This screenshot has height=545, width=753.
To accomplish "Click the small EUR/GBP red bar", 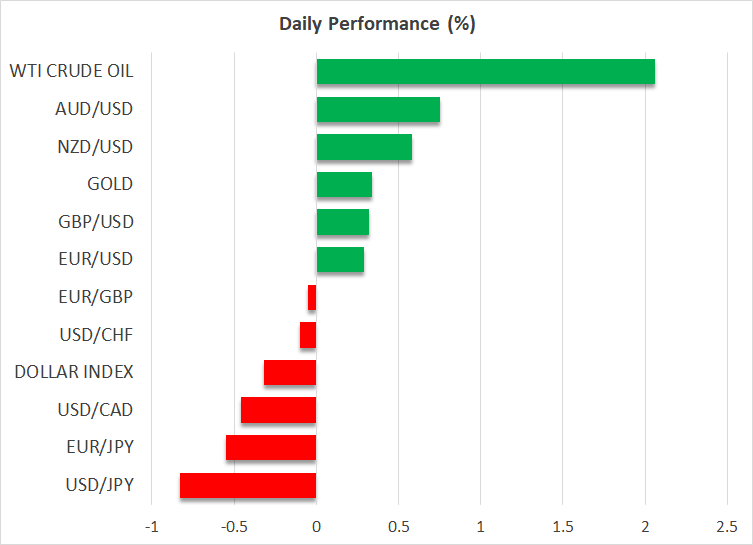I will 312,297.
